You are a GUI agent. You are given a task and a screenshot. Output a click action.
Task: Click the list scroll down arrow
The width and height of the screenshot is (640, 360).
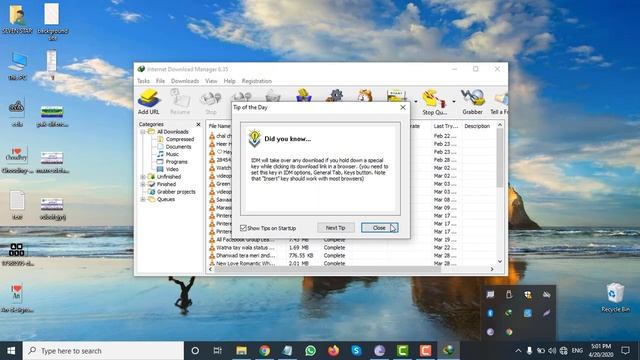coord(500,261)
